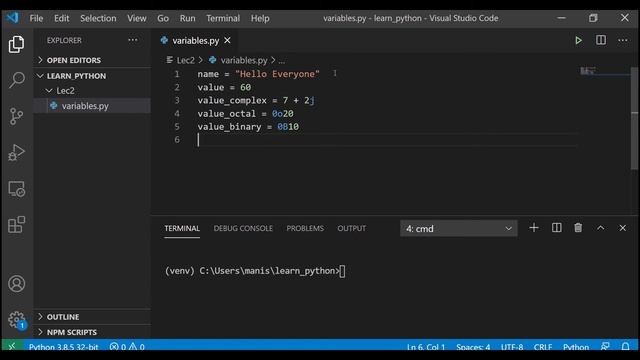
Task: Open Lec2 breadcrumb
Action: pyautogui.click(x=185, y=60)
